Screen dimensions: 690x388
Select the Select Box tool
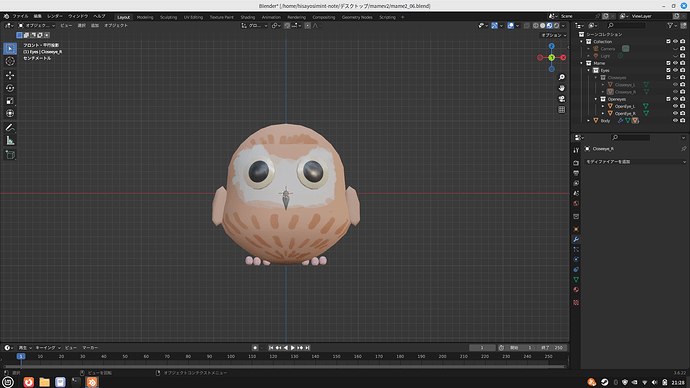point(10,48)
